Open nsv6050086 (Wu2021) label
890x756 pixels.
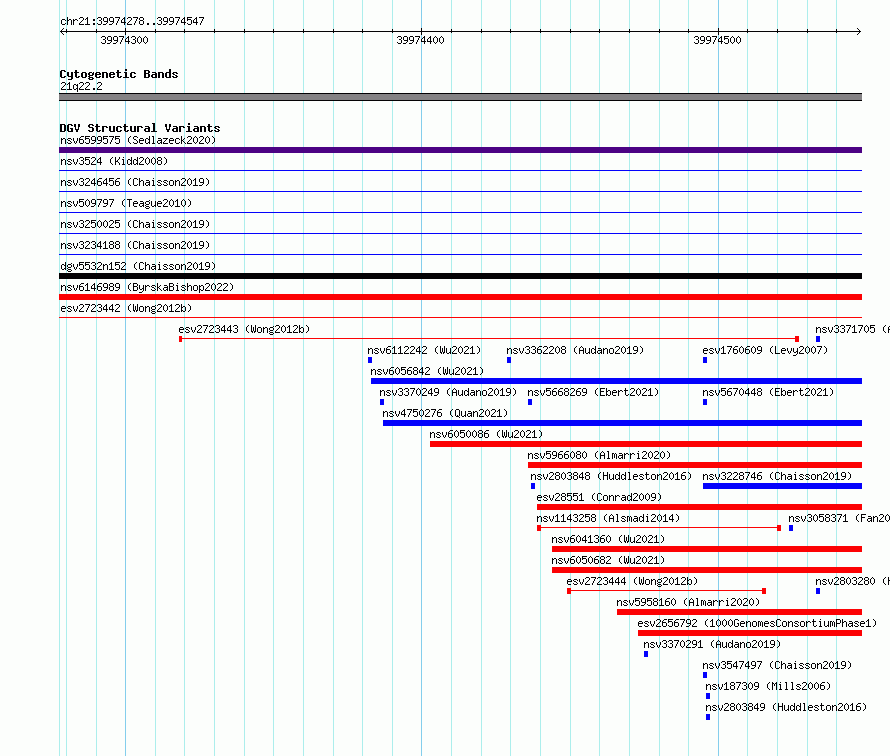(486, 434)
